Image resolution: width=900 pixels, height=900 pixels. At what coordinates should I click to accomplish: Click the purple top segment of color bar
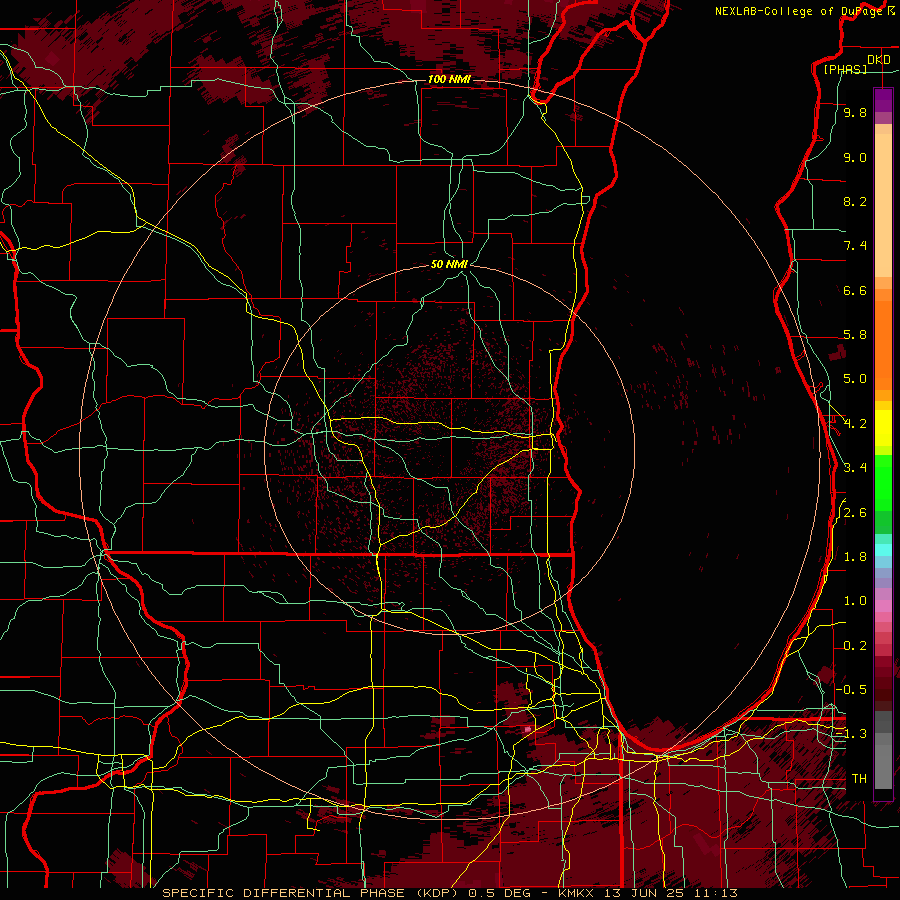pyautogui.click(x=883, y=101)
